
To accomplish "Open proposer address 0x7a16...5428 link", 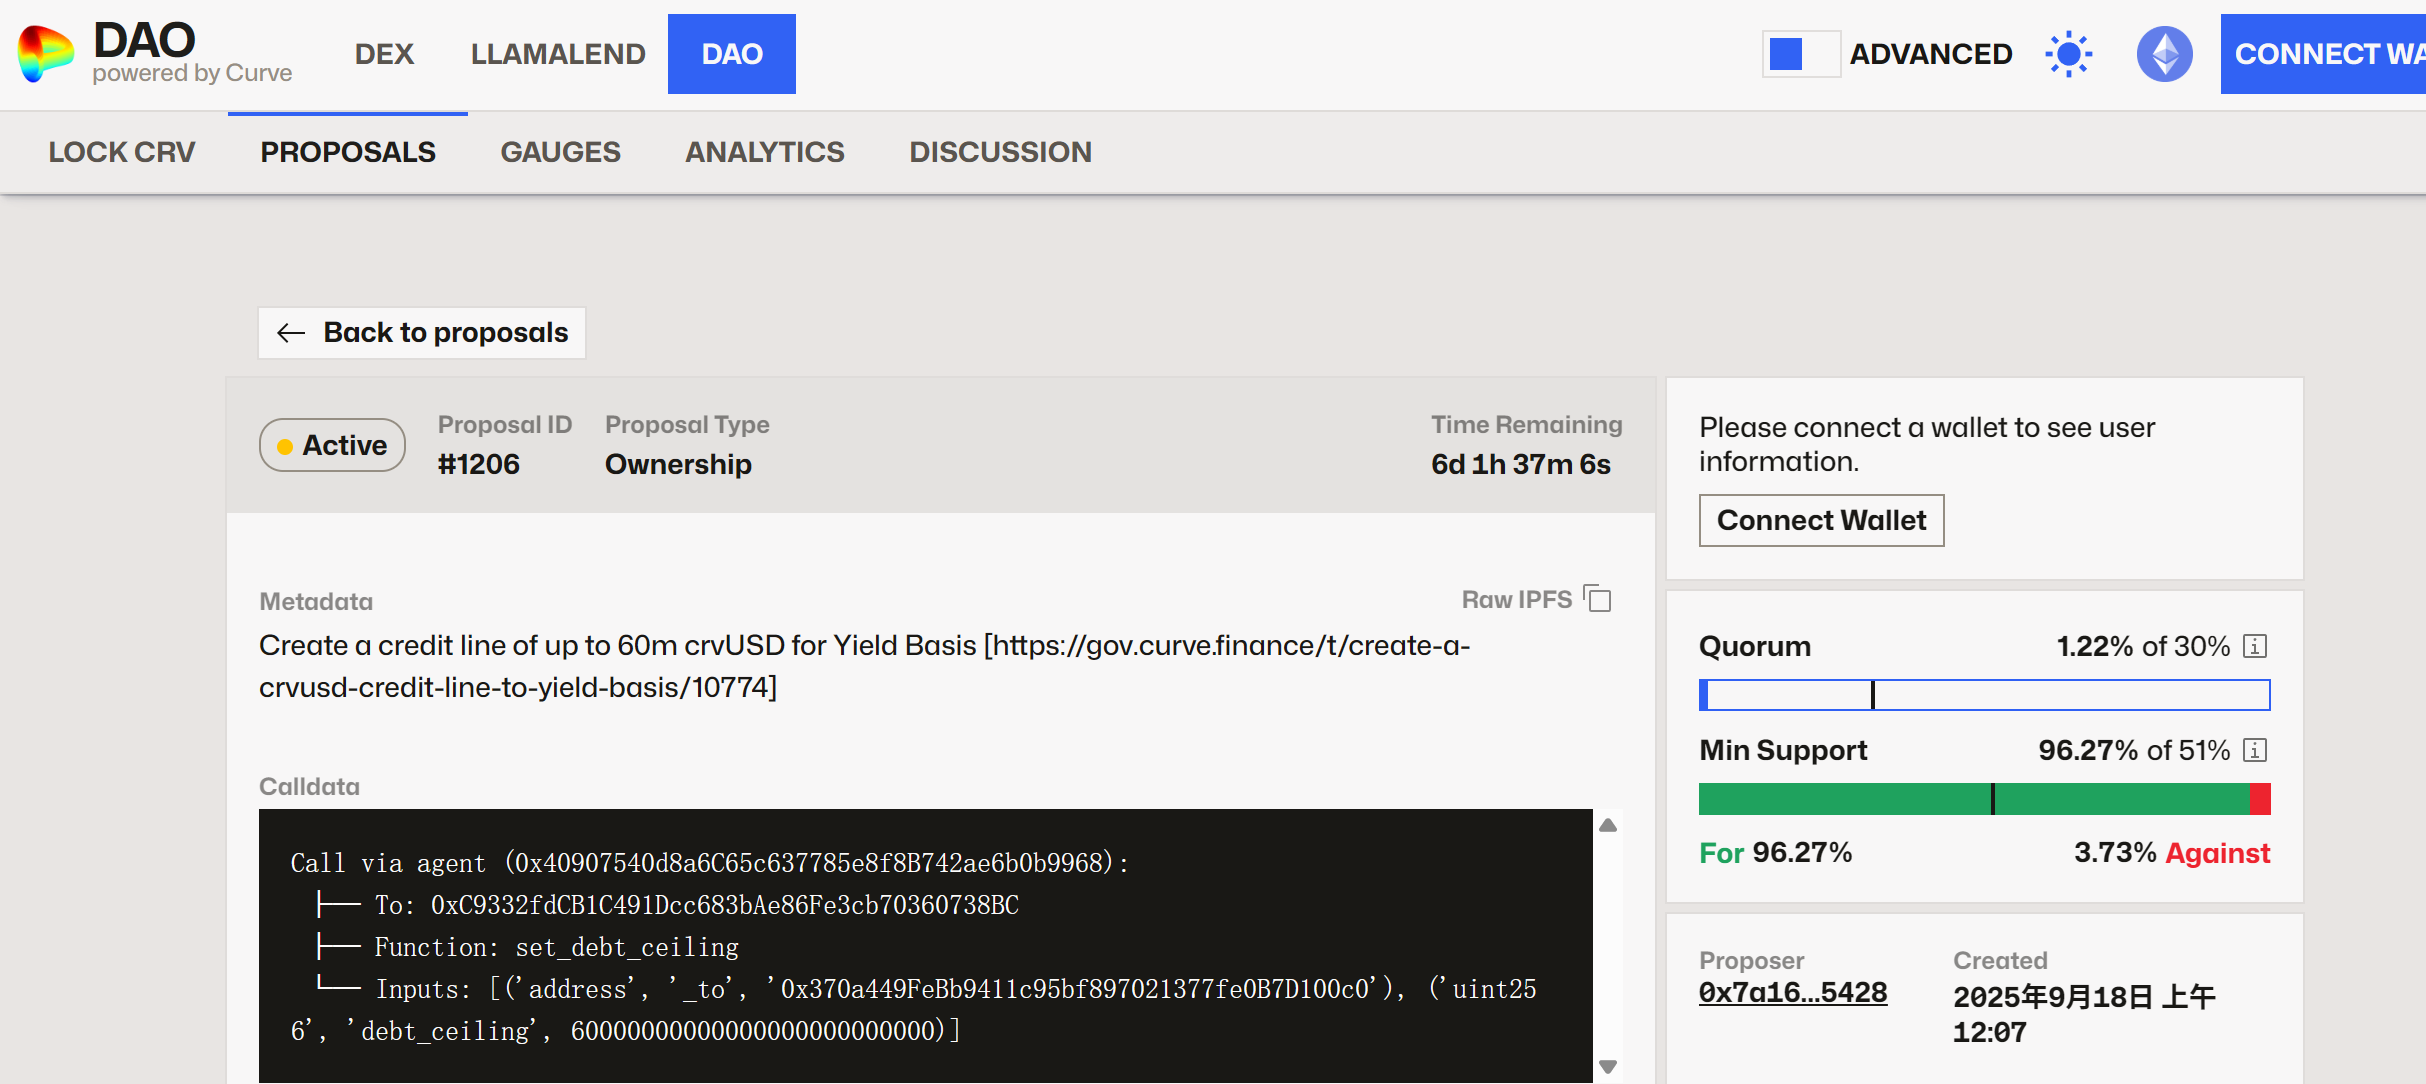I will tap(1792, 992).
